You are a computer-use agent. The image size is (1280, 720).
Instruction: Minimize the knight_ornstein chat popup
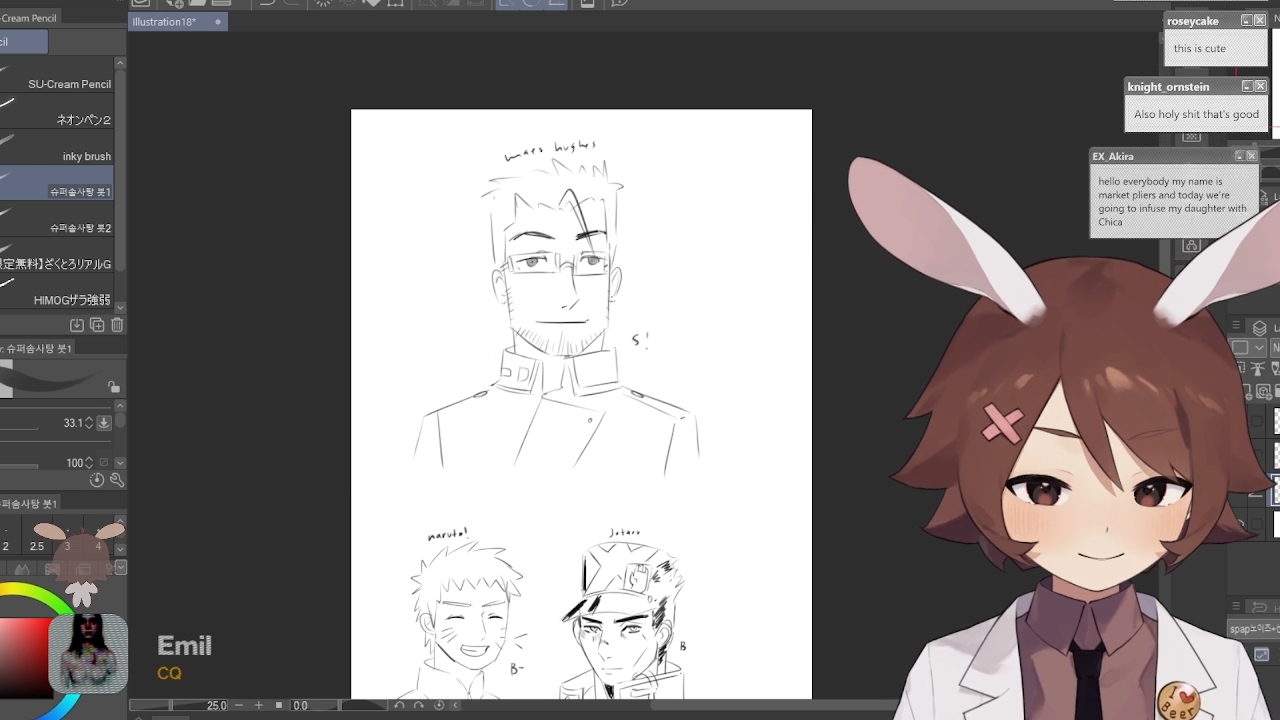click(x=1246, y=86)
